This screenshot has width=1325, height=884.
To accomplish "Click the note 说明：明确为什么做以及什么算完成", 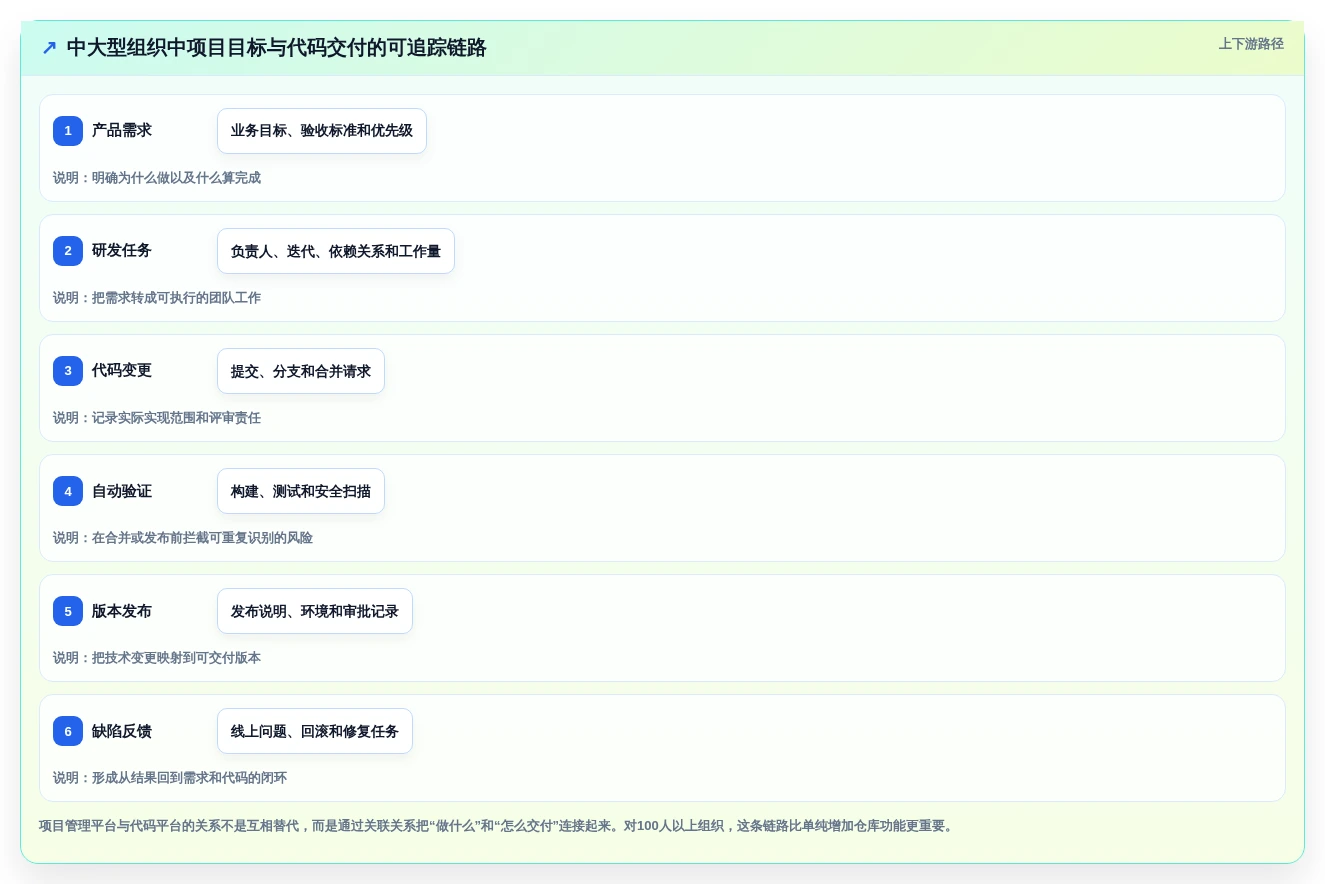I will (x=157, y=178).
